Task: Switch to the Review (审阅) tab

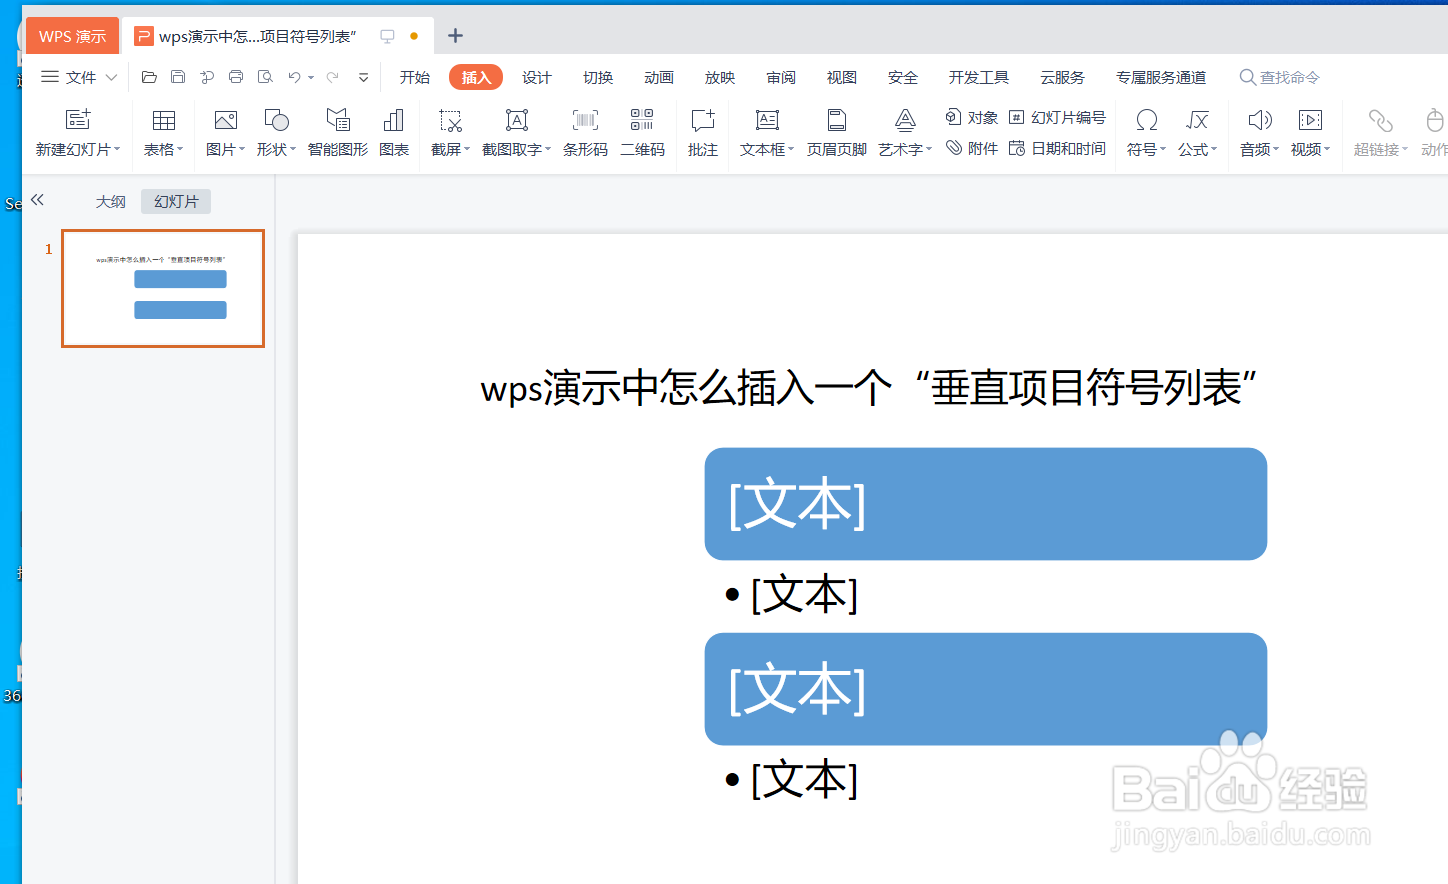Action: (780, 77)
